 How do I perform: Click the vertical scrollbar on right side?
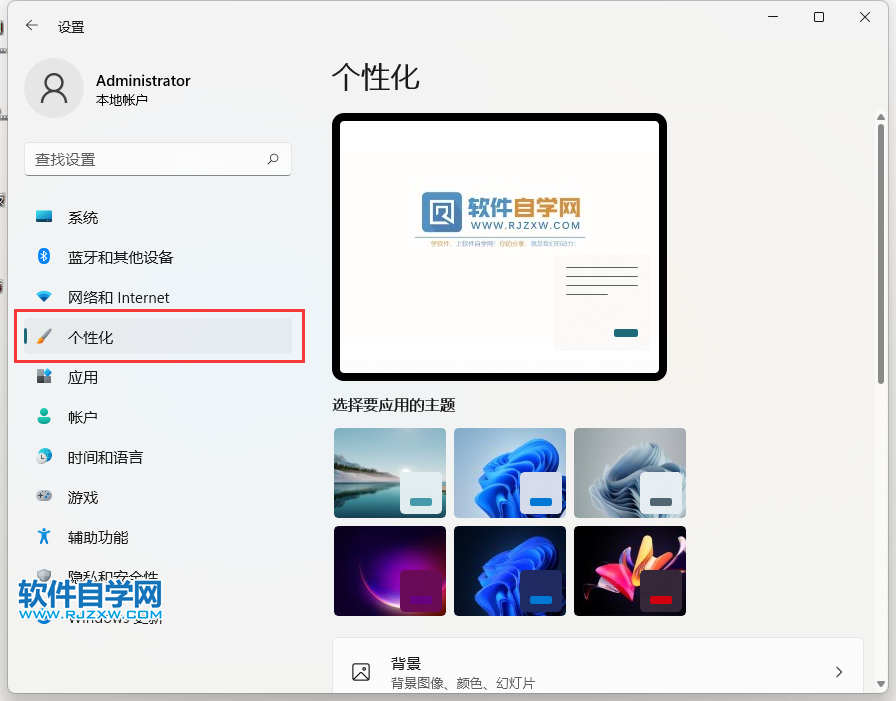tap(880, 250)
